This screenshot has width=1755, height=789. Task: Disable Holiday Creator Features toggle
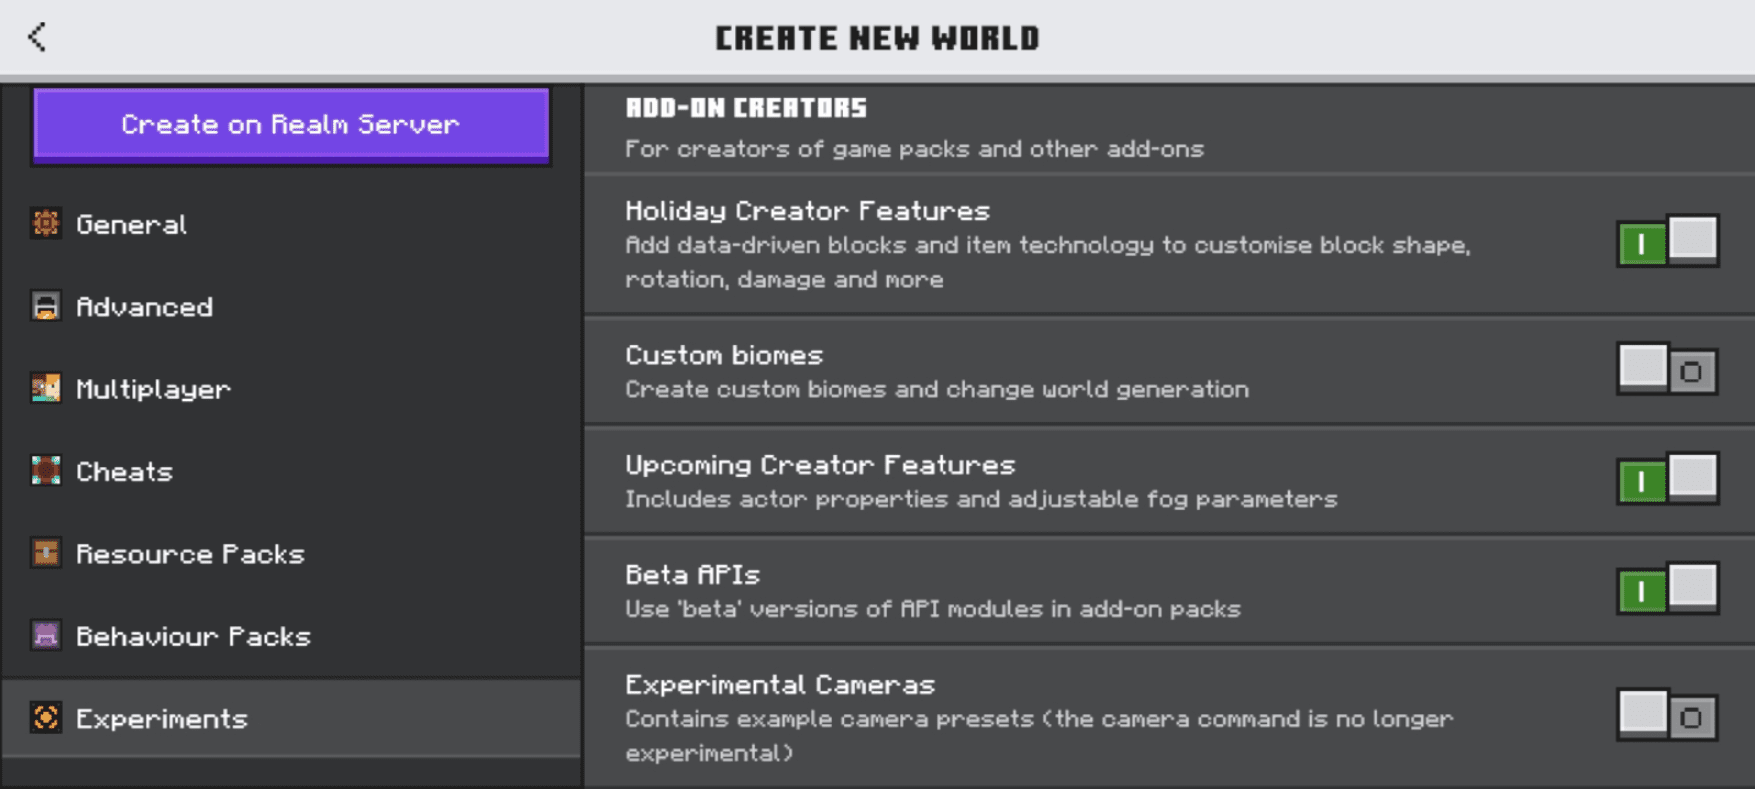(1667, 242)
